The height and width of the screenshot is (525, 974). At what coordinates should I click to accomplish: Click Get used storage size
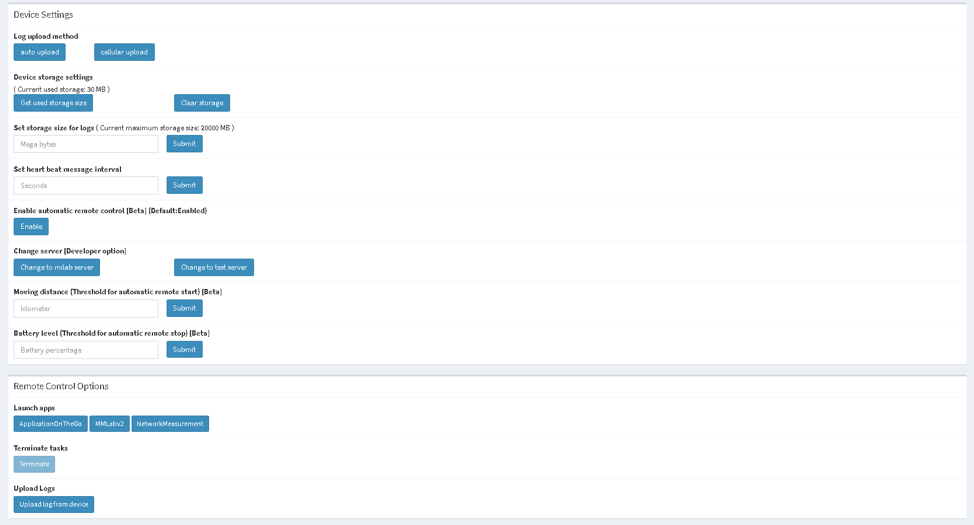53,103
